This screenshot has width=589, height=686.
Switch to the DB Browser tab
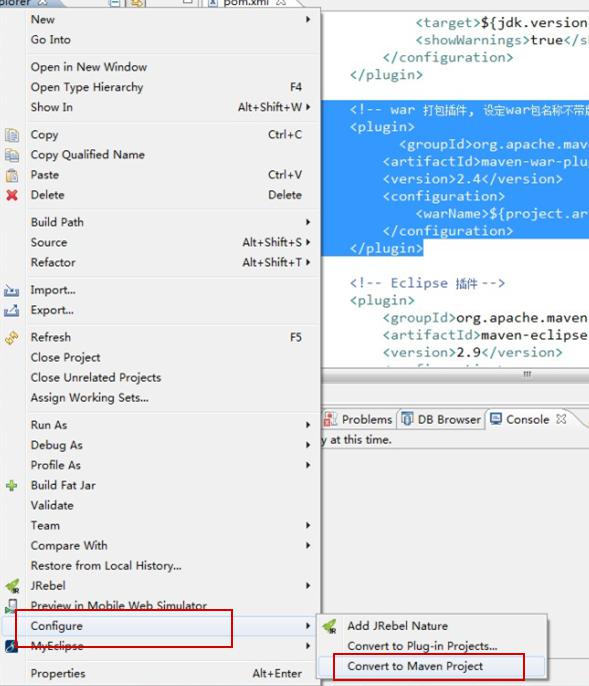(441, 419)
